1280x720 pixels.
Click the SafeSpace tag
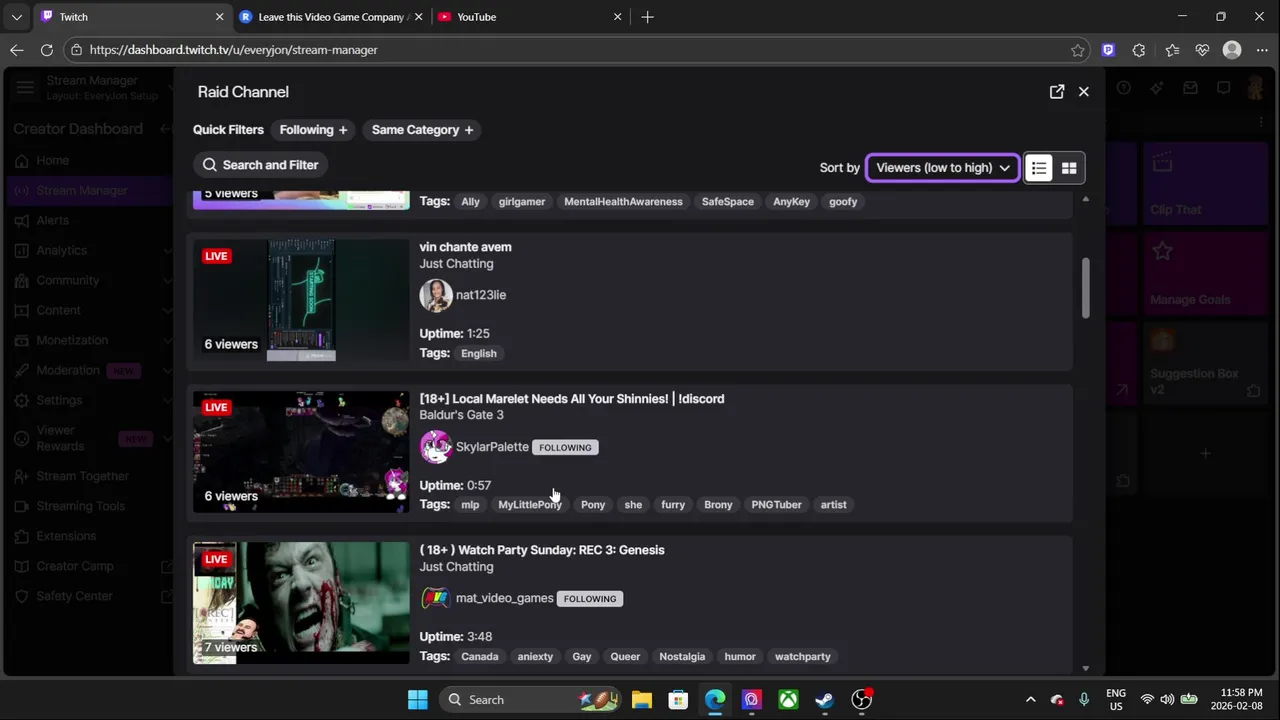click(x=728, y=202)
